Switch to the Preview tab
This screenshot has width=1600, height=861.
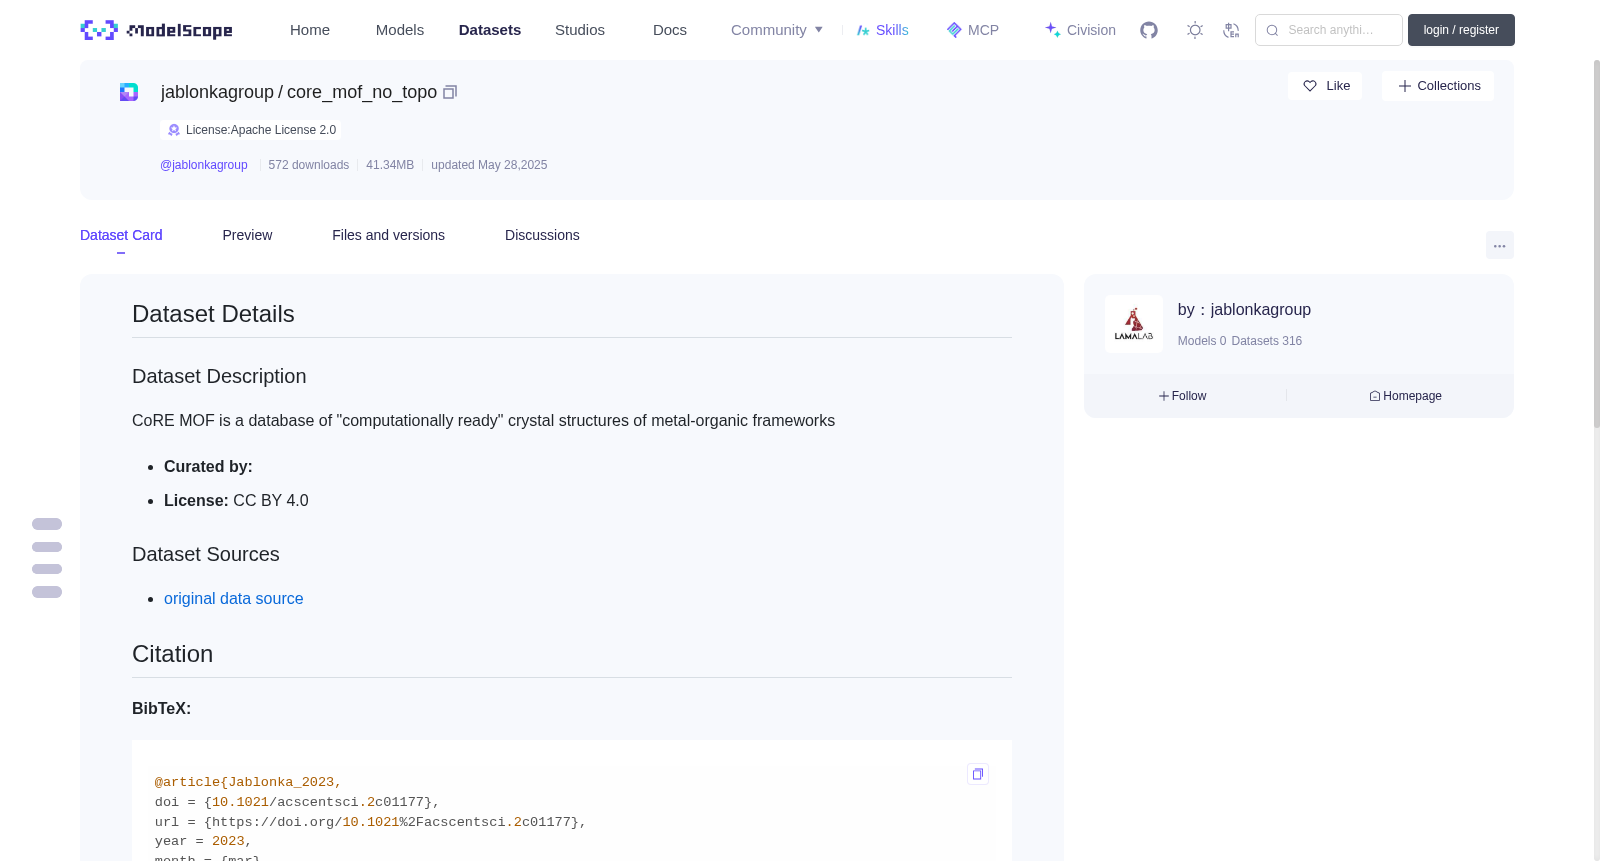coord(247,235)
